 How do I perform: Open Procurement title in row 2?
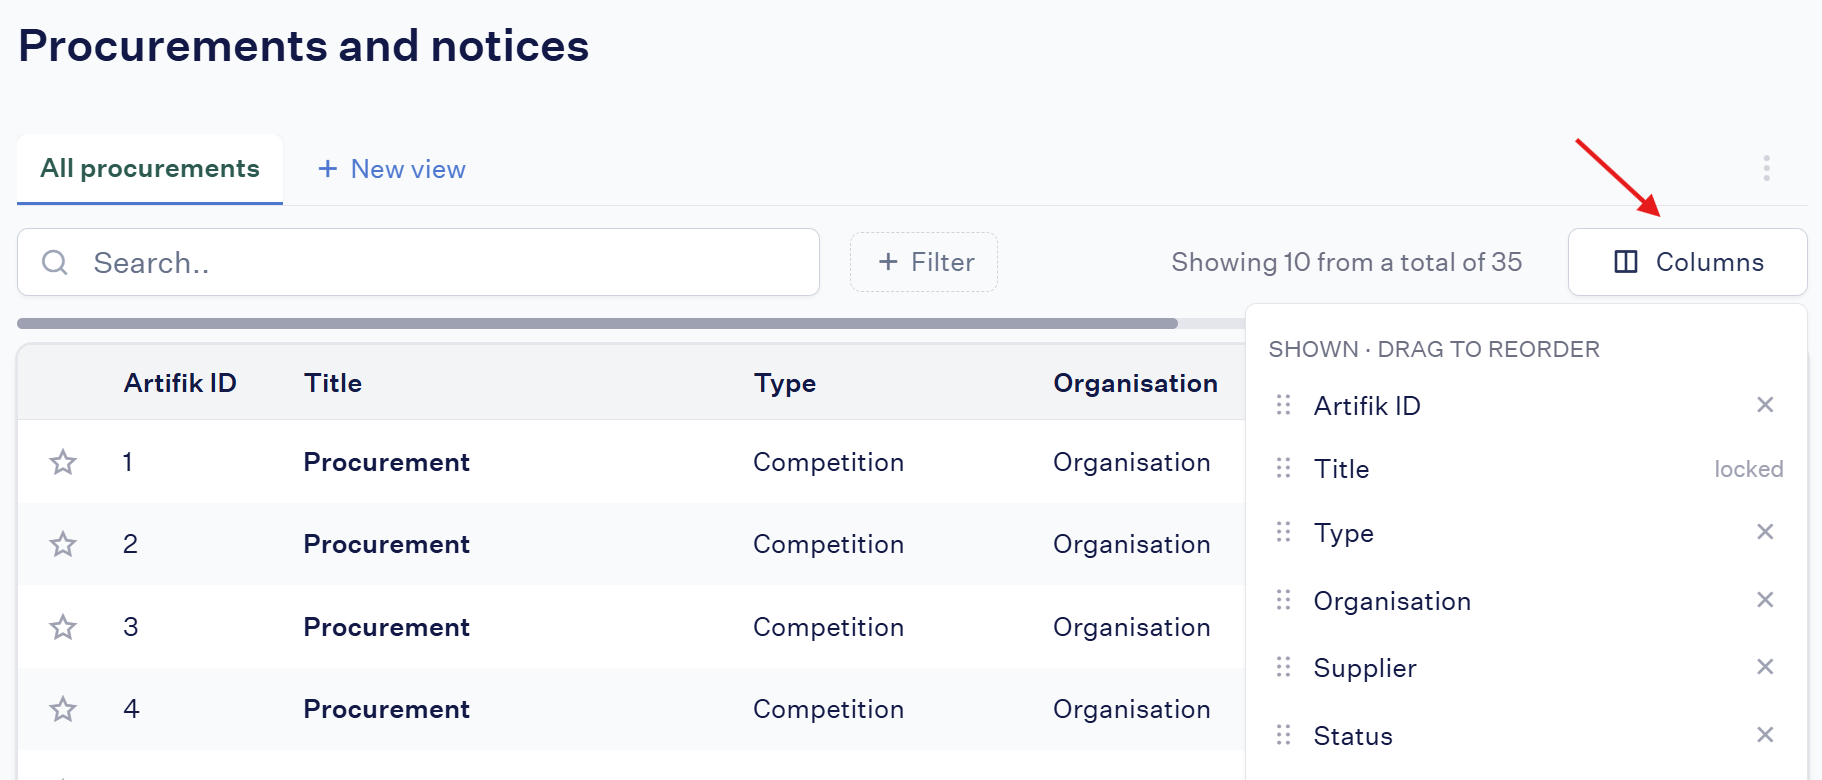(387, 544)
